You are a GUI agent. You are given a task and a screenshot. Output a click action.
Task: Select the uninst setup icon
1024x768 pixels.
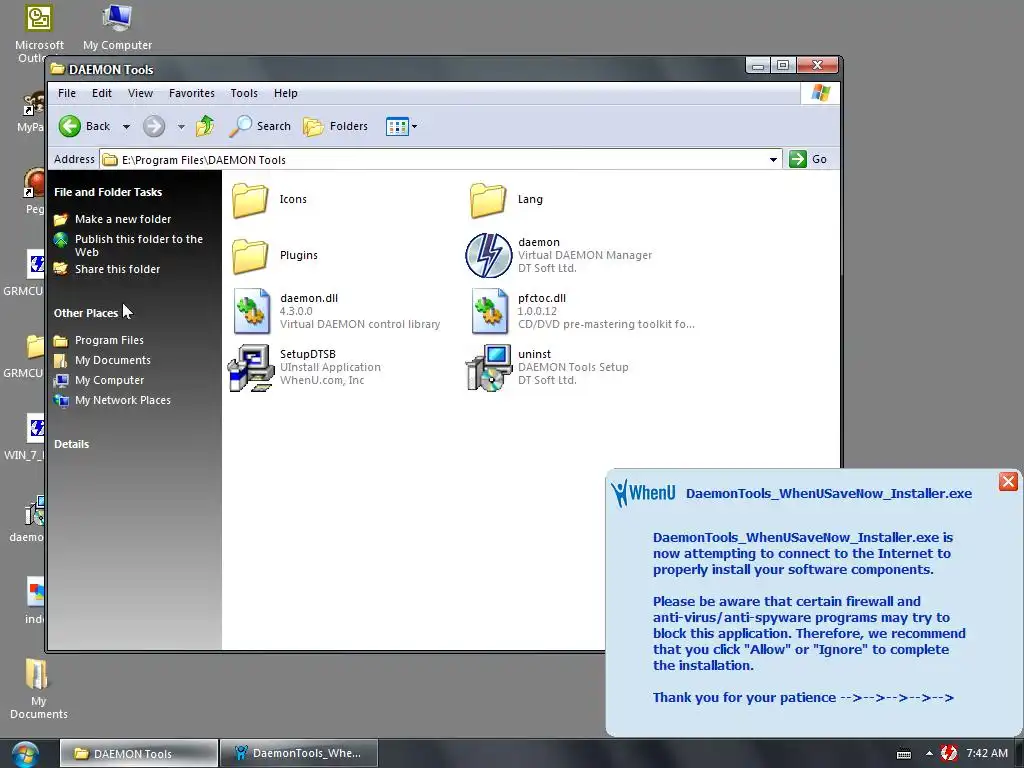(488, 368)
